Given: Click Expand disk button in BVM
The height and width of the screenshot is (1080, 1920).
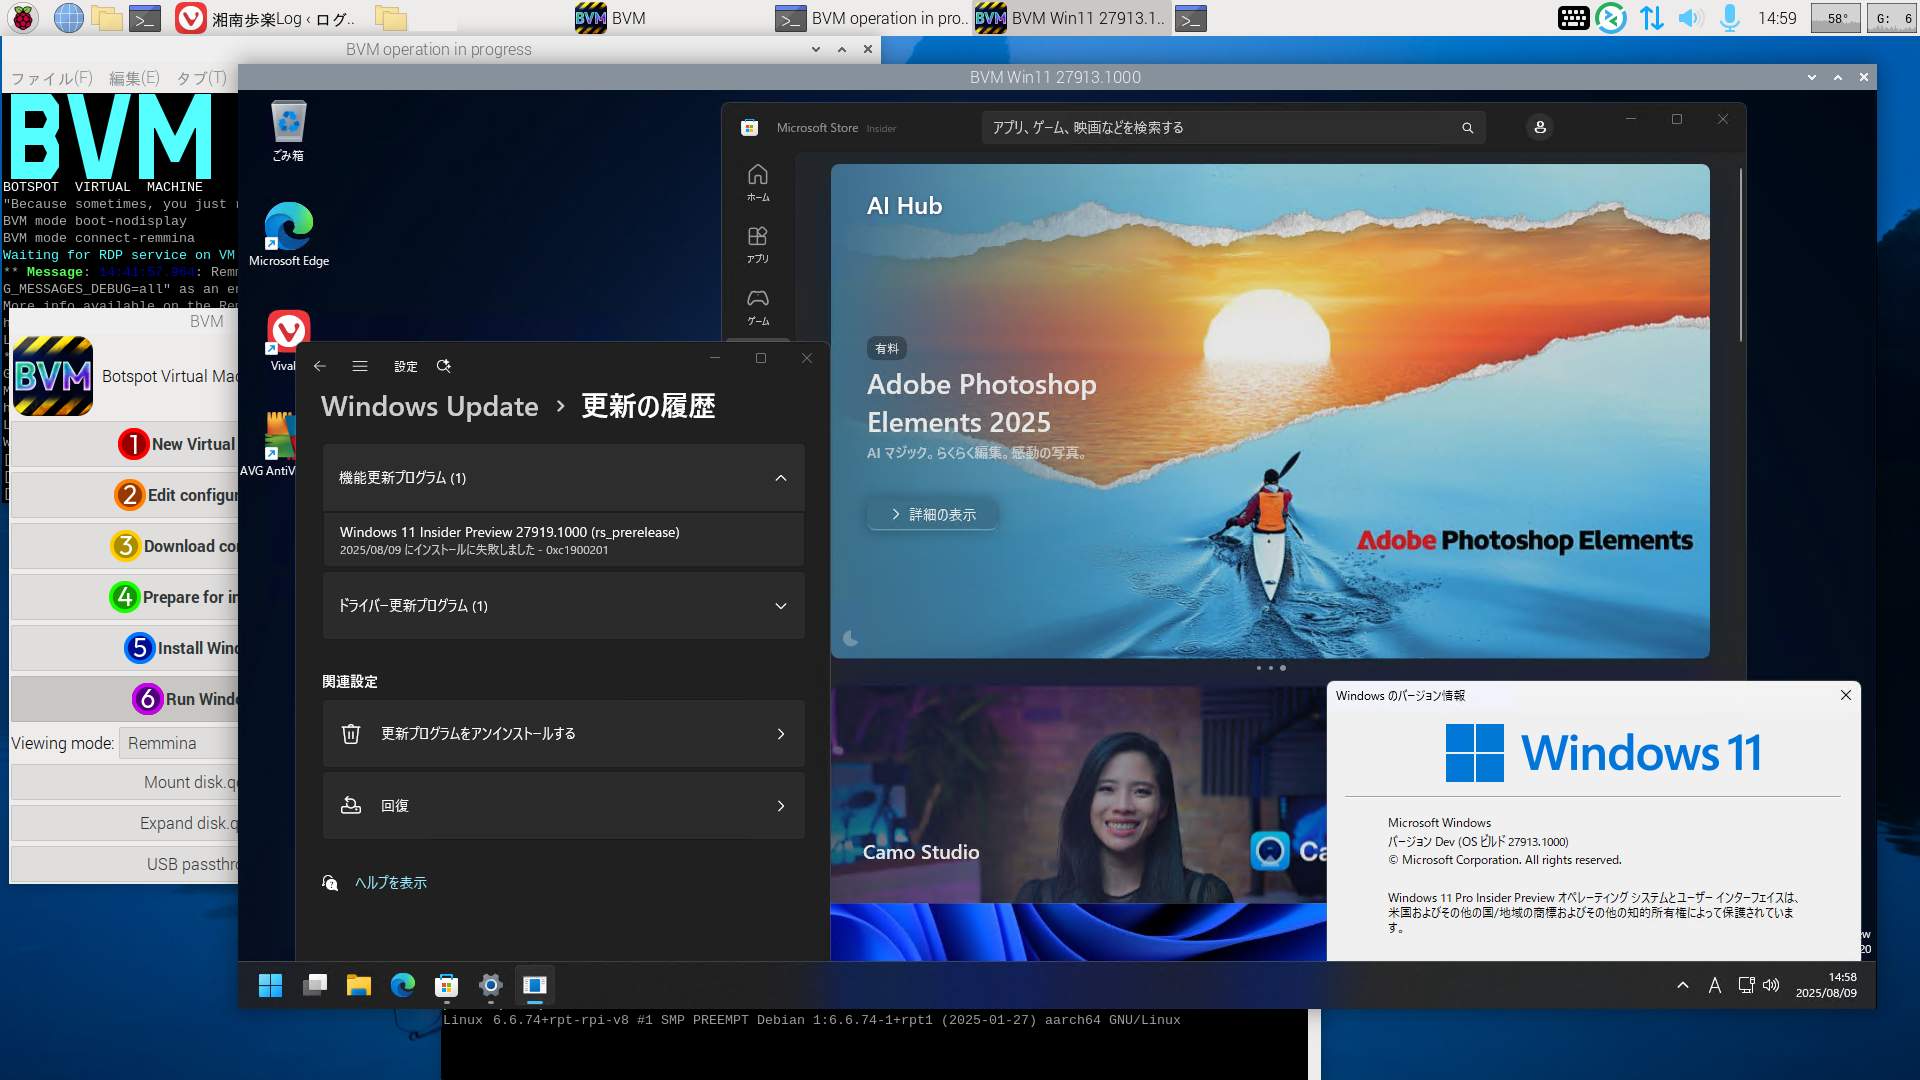Looking at the screenshot, I should (x=125, y=823).
